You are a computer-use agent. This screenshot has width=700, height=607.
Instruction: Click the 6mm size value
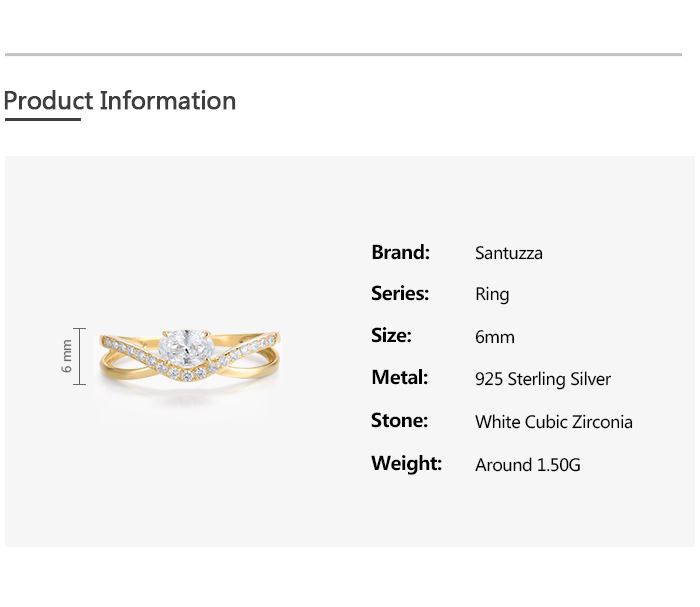[x=495, y=337]
